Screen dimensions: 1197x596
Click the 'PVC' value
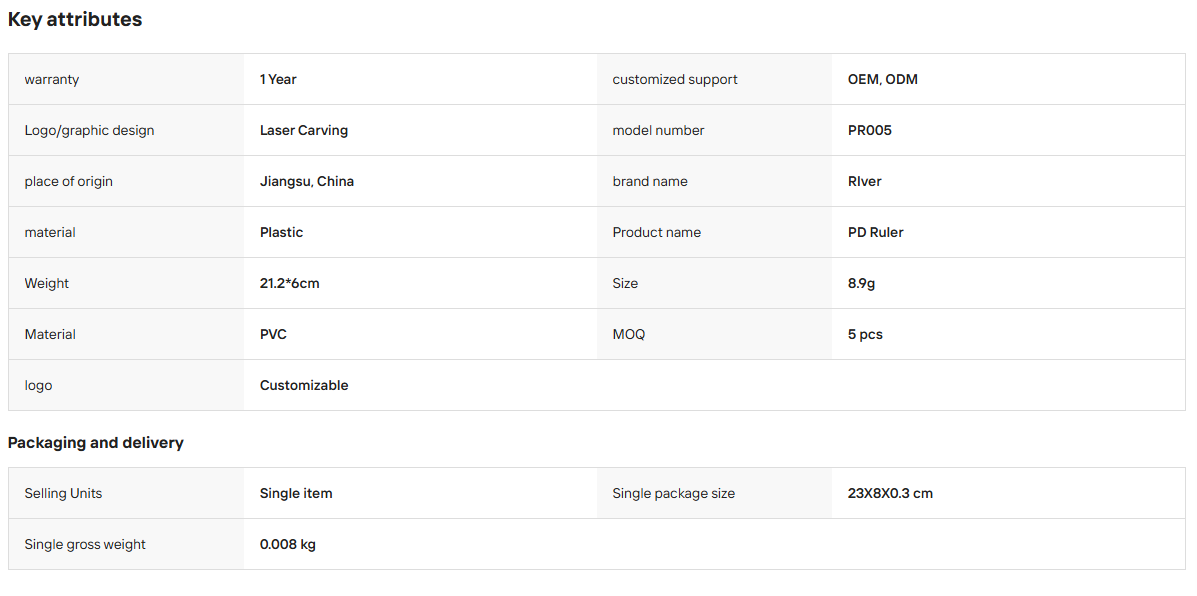273,334
